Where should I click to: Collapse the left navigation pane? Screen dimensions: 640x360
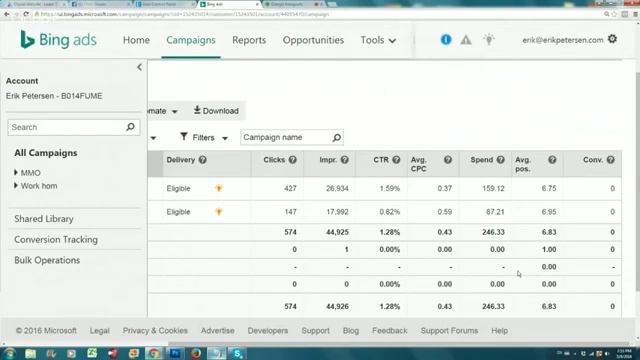click(139, 67)
